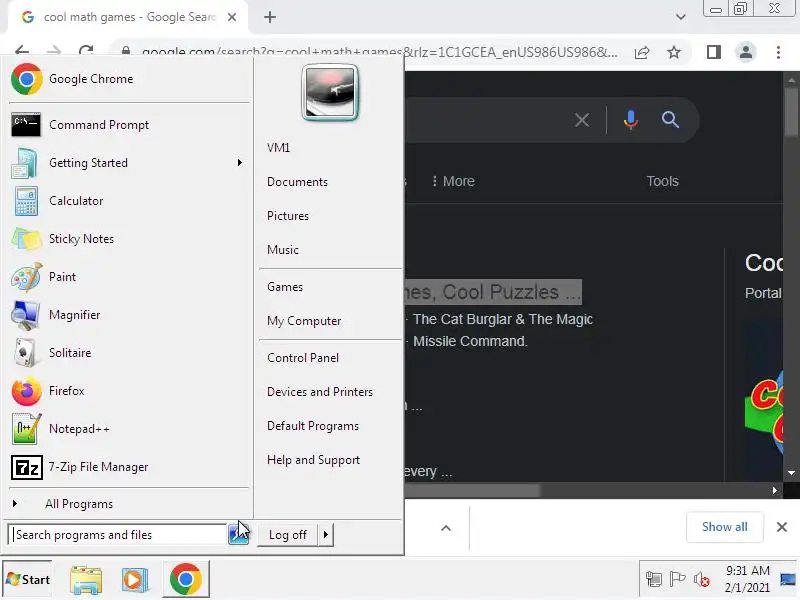Click the user account picture
Image resolution: width=800 pixels, height=600 pixels.
tap(330, 92)
